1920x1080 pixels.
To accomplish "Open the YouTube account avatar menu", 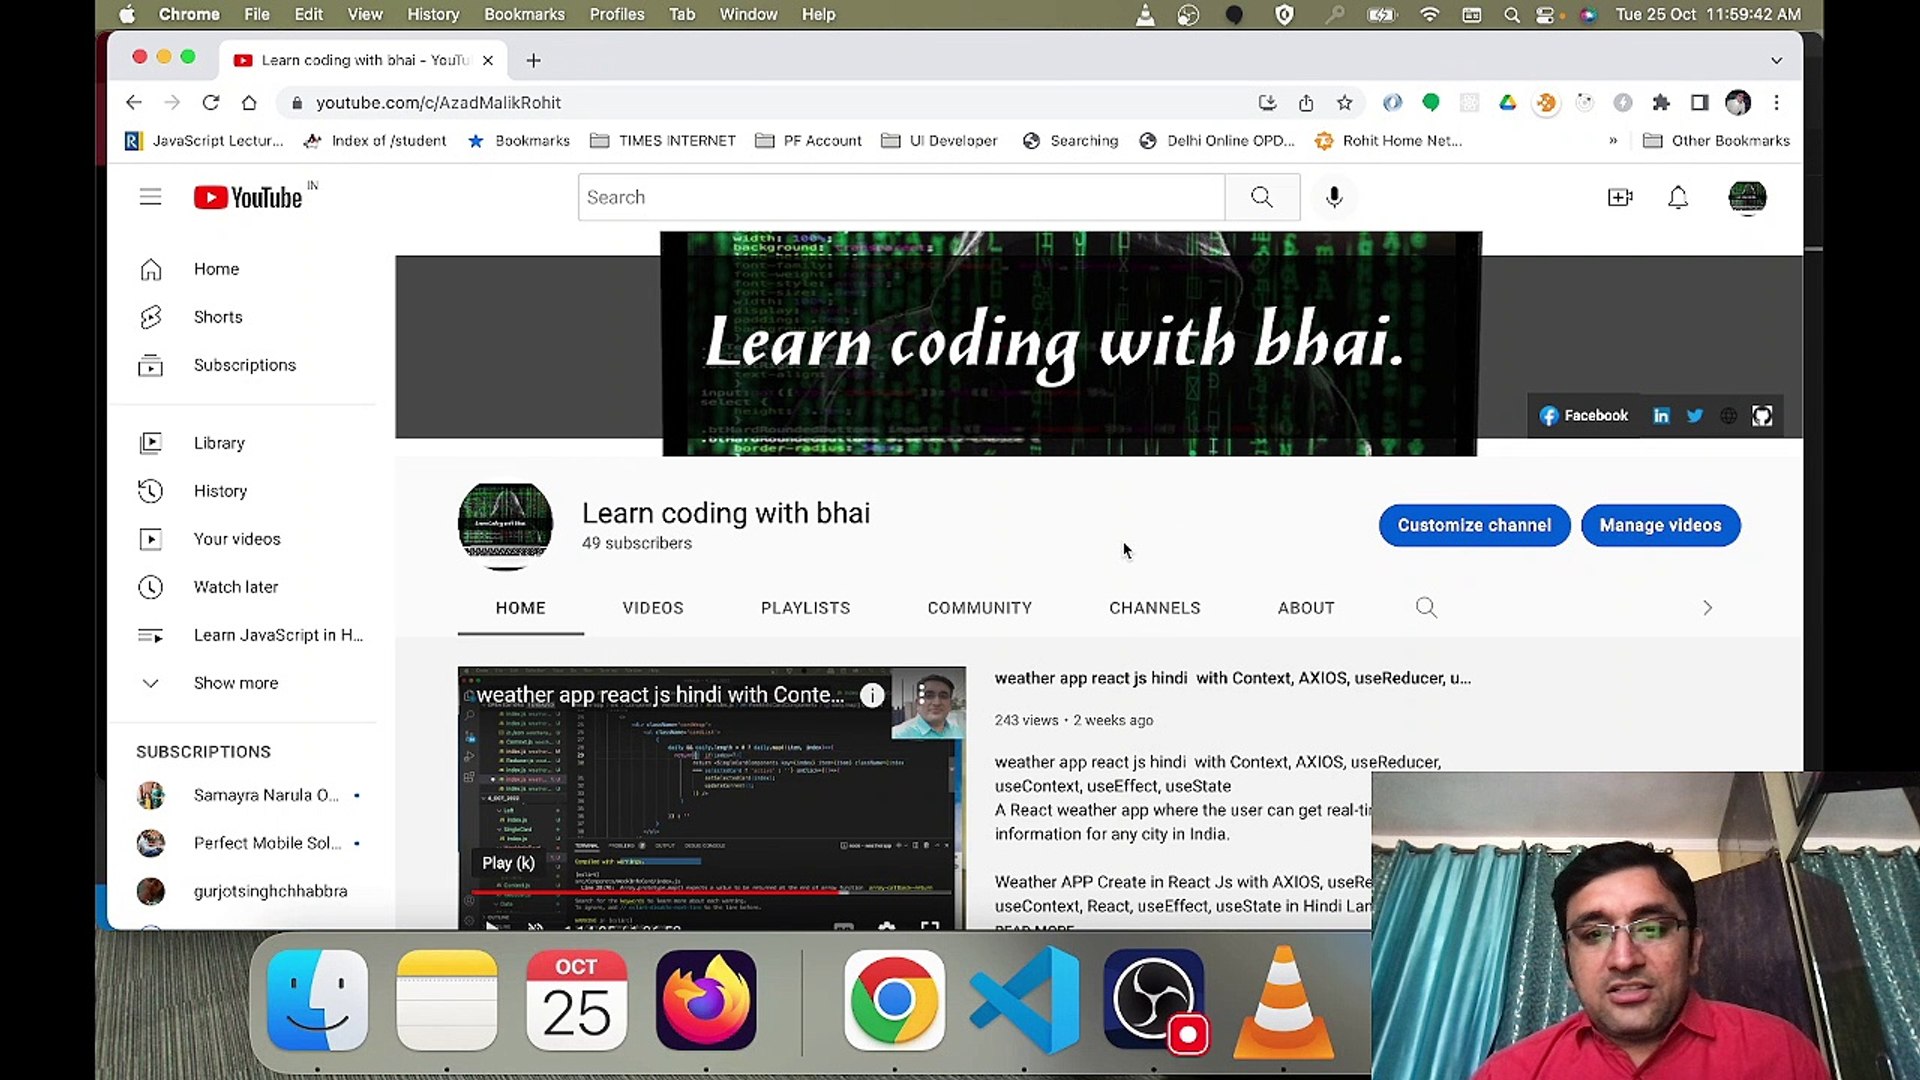I will 1747,197.
